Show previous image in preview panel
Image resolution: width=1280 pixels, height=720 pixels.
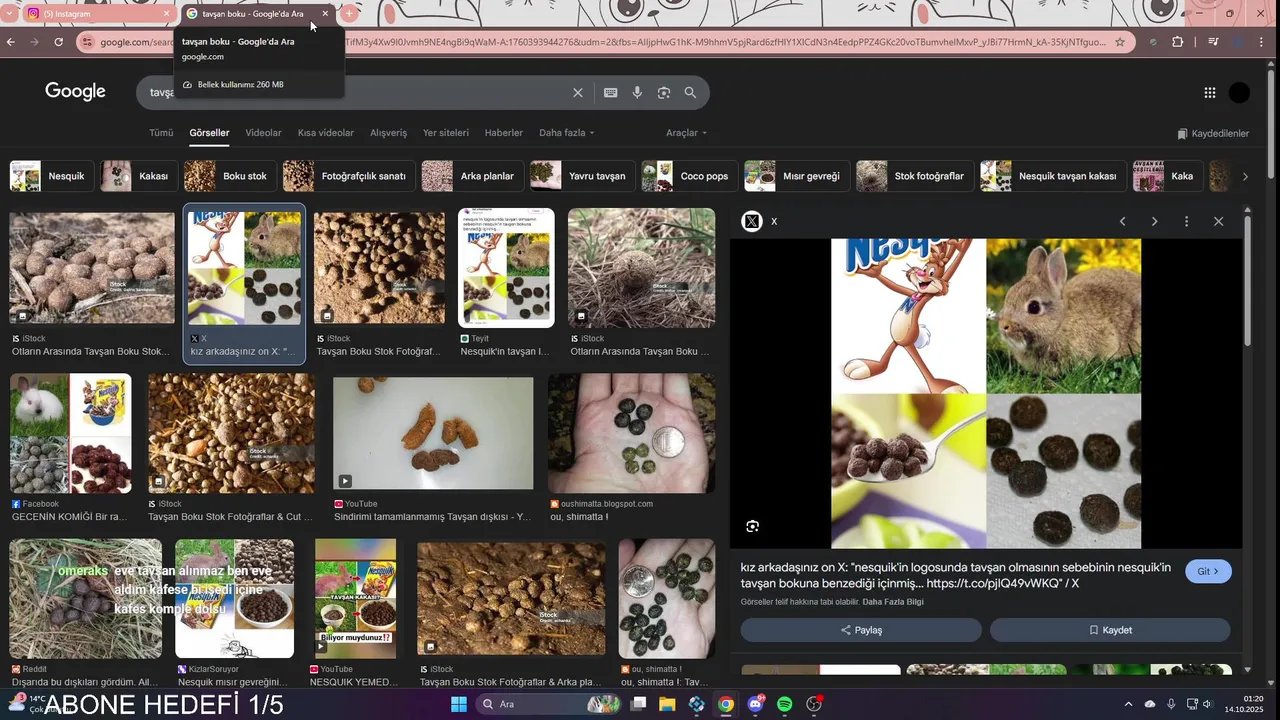[x=1122, y=222]
